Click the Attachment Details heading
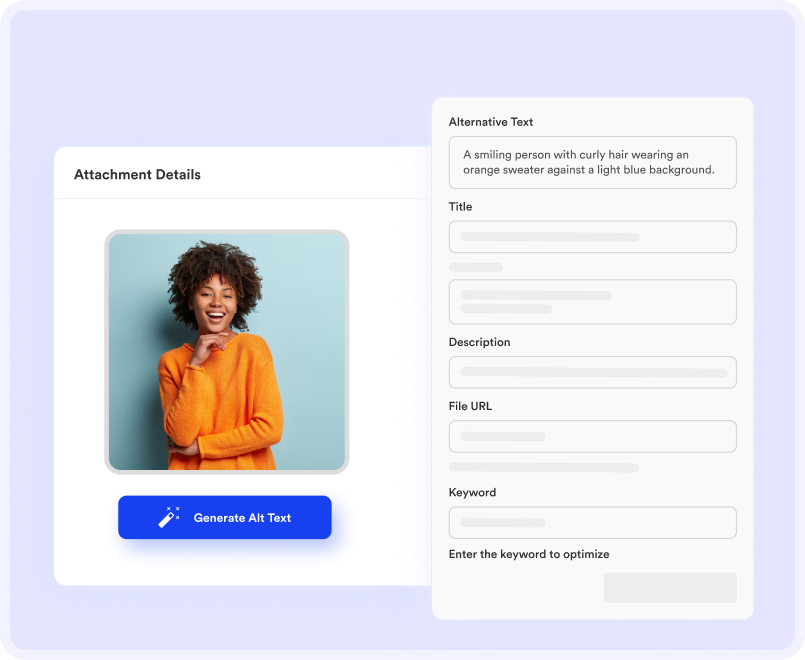 [137, 174]
